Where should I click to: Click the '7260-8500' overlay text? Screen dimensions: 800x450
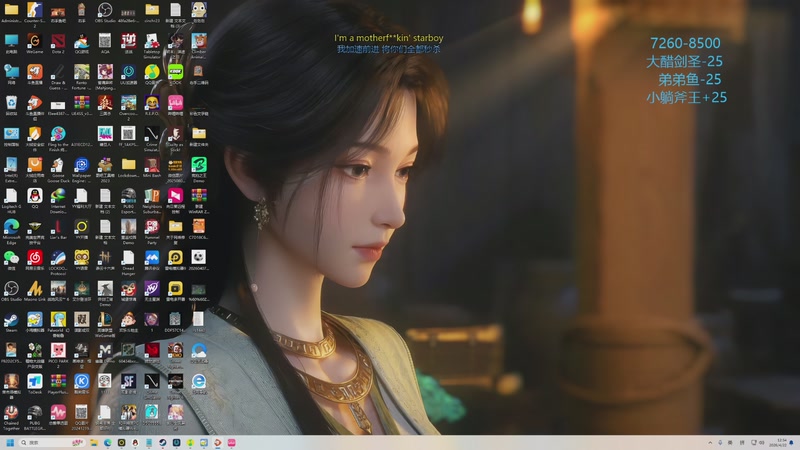685,43
